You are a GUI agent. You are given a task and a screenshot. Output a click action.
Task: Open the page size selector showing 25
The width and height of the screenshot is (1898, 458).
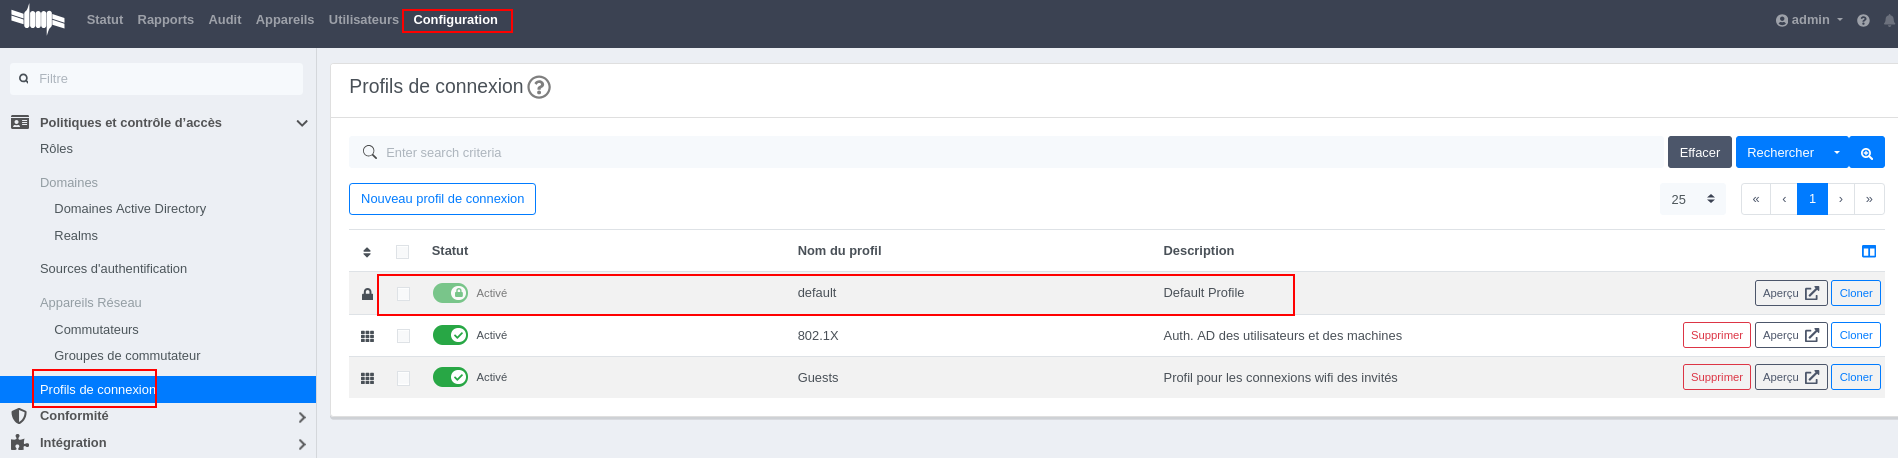coord(1693,199)
